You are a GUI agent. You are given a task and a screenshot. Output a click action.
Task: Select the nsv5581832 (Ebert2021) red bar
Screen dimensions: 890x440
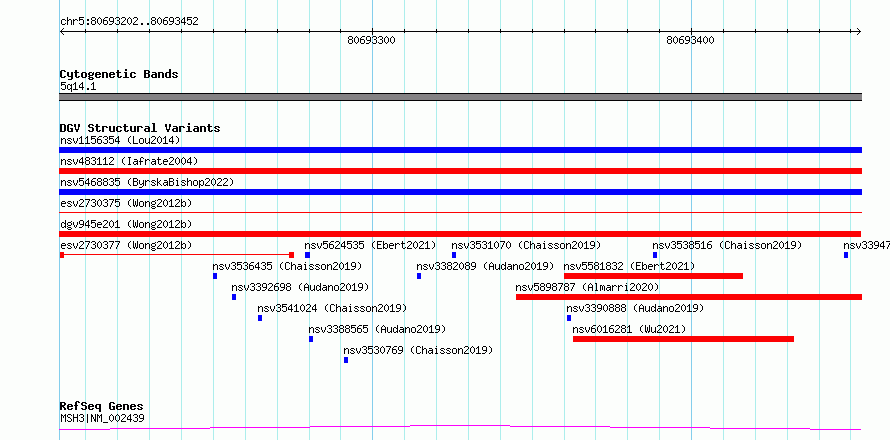pos(653,276)
